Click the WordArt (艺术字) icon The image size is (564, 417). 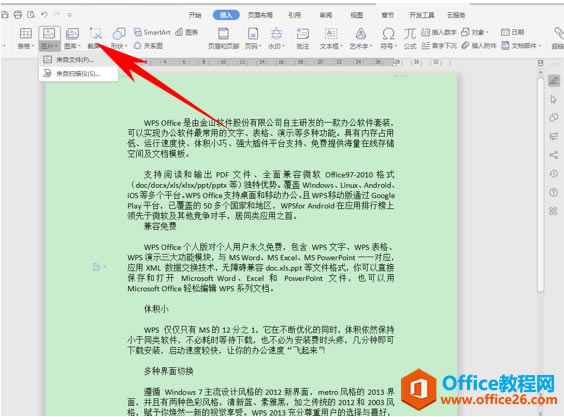pos(360,33)
